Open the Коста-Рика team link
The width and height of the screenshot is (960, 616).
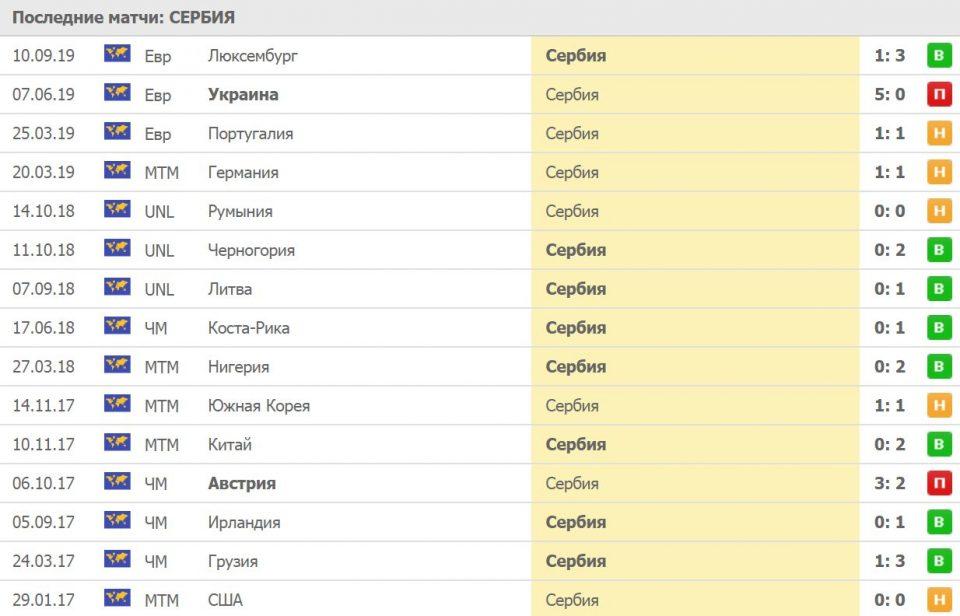pyautogui.click(x=248, y=328)
